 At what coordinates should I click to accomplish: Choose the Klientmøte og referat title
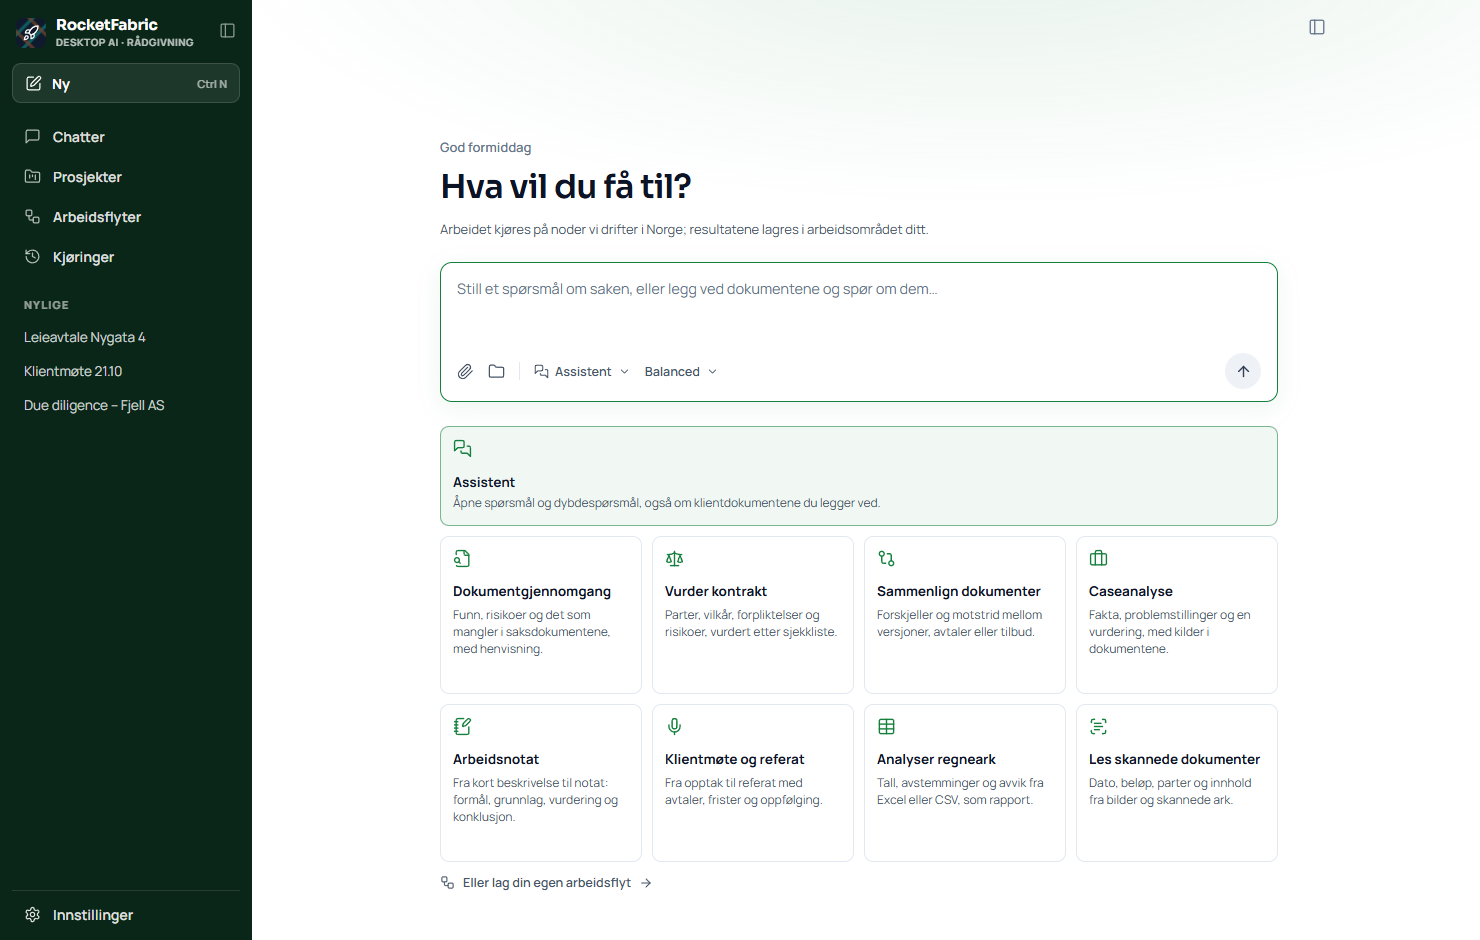click(735, 760)
